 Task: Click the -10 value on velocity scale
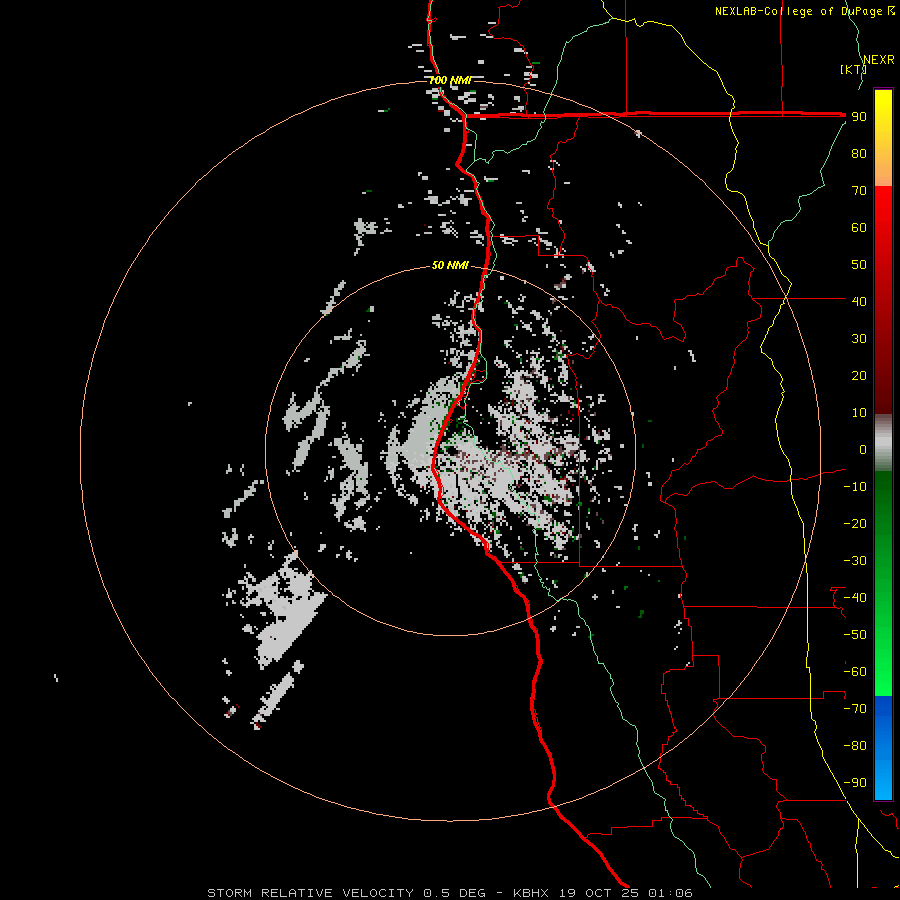pos(855,487)
